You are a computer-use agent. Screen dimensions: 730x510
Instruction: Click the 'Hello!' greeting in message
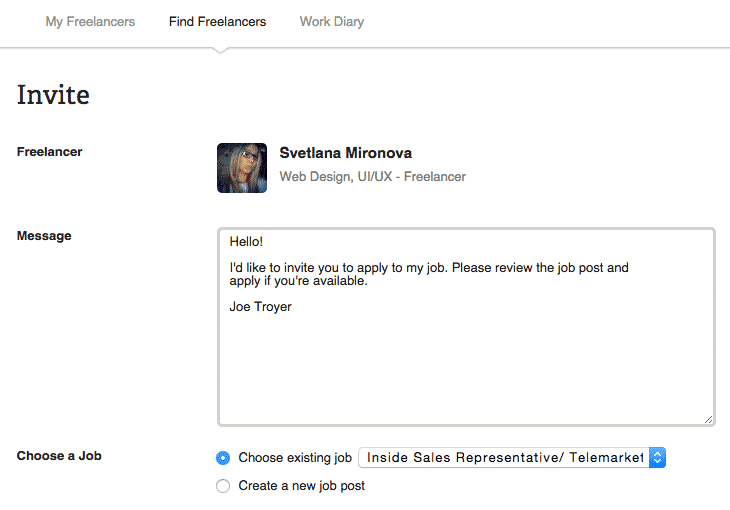(x=246, y=241)
